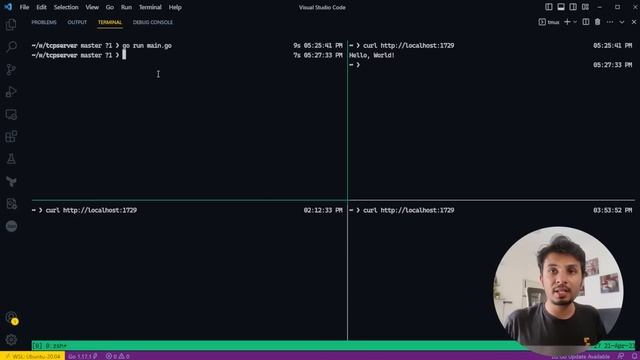This screenshot has width=640, height=360.
Task: Open the Source Control view
Action: pyautogui.click(x=11, y=69)
